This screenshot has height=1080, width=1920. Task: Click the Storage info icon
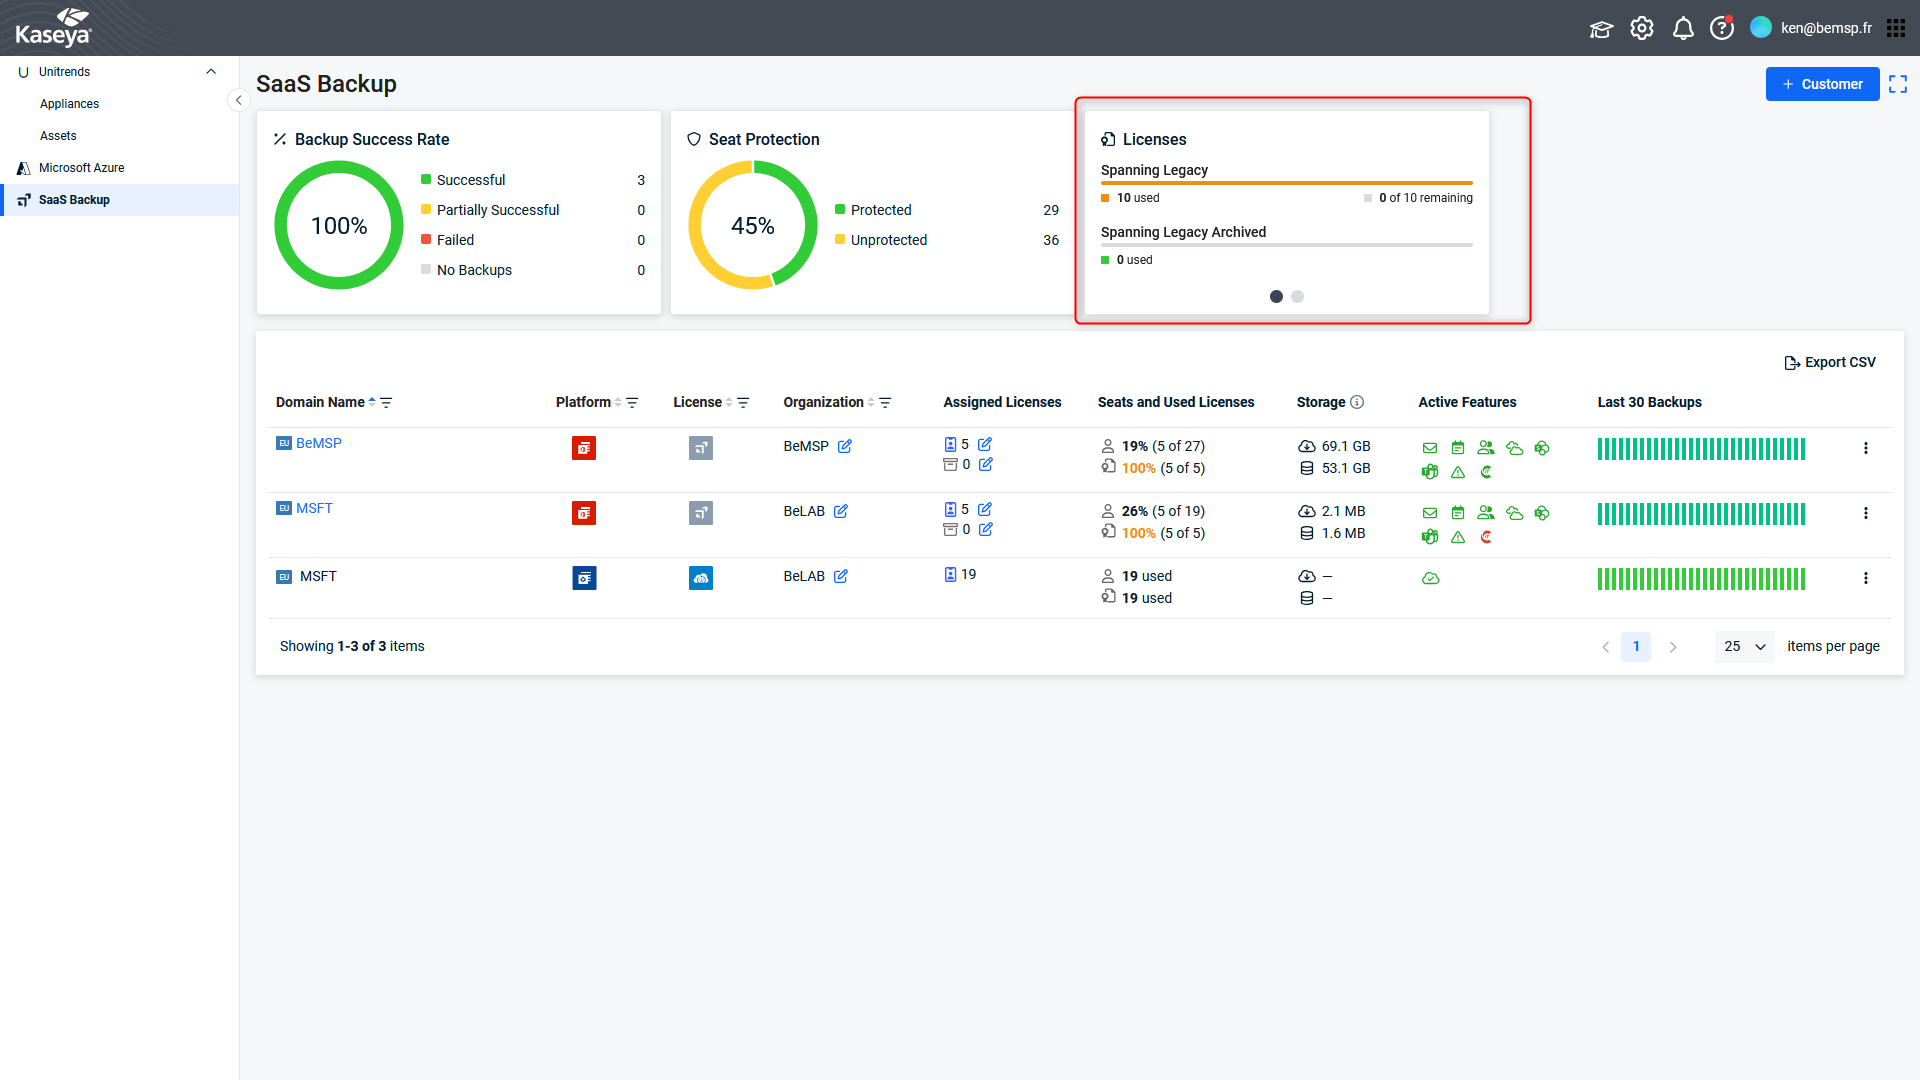pyautogui.click(x=1357, y=402)
